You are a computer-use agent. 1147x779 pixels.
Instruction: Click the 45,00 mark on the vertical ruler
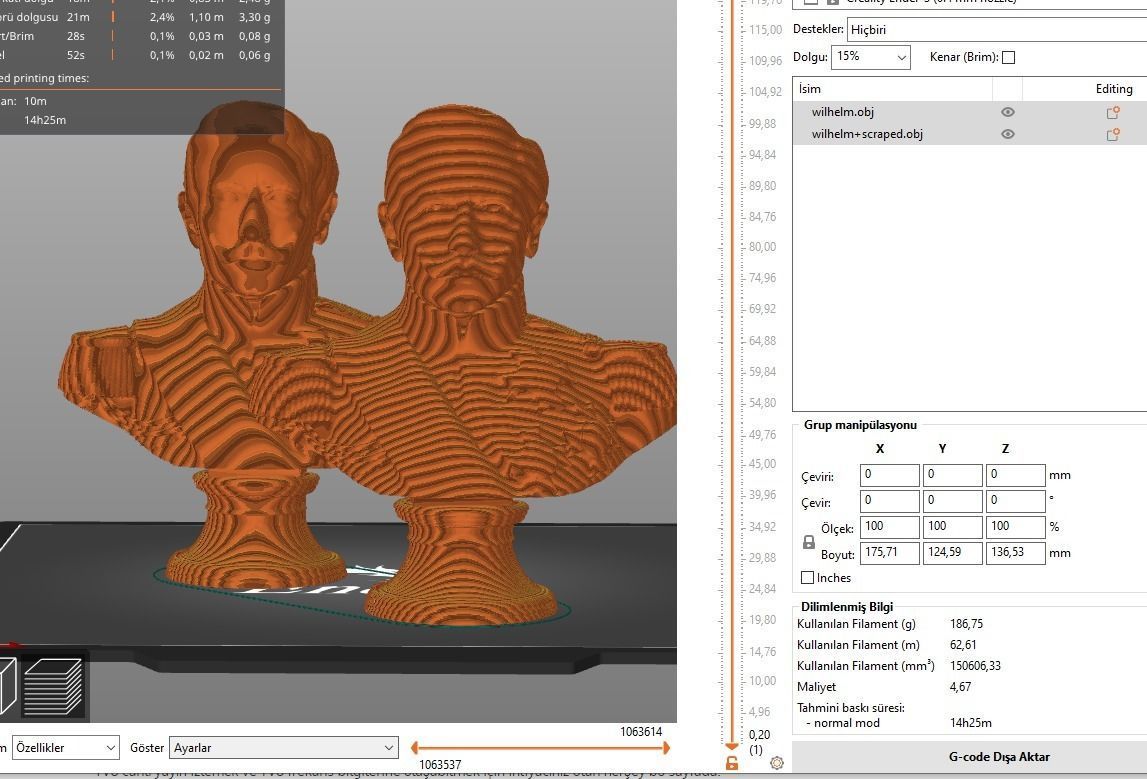[x=762, y=464]
